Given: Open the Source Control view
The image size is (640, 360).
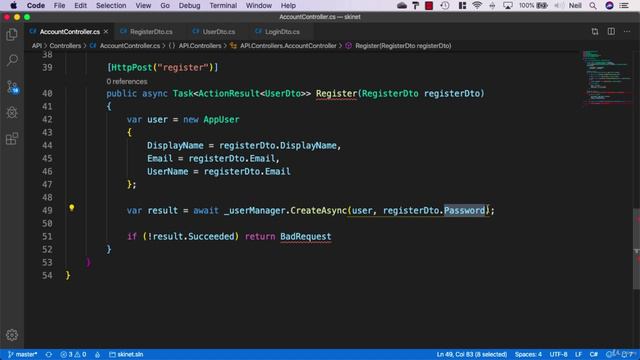Looking at the screenshot, I should (12, 87).
